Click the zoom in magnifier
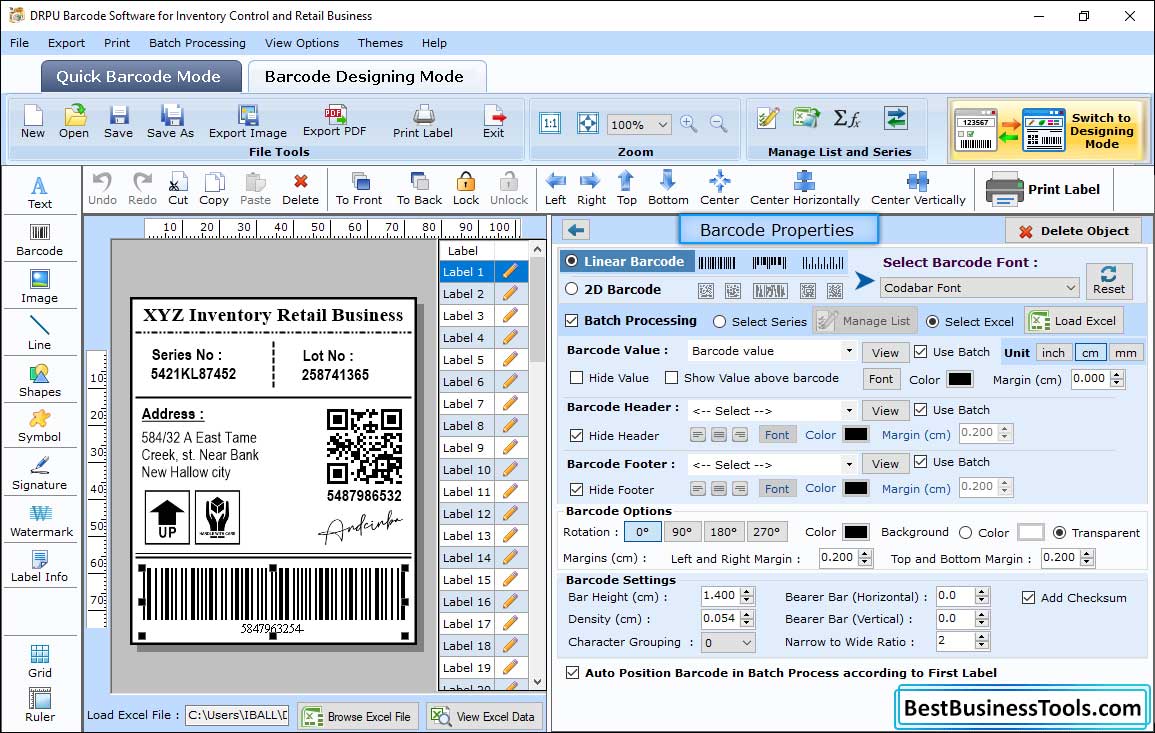The height and width of the screenshot is (733, 1155). [x=689, y=123]
